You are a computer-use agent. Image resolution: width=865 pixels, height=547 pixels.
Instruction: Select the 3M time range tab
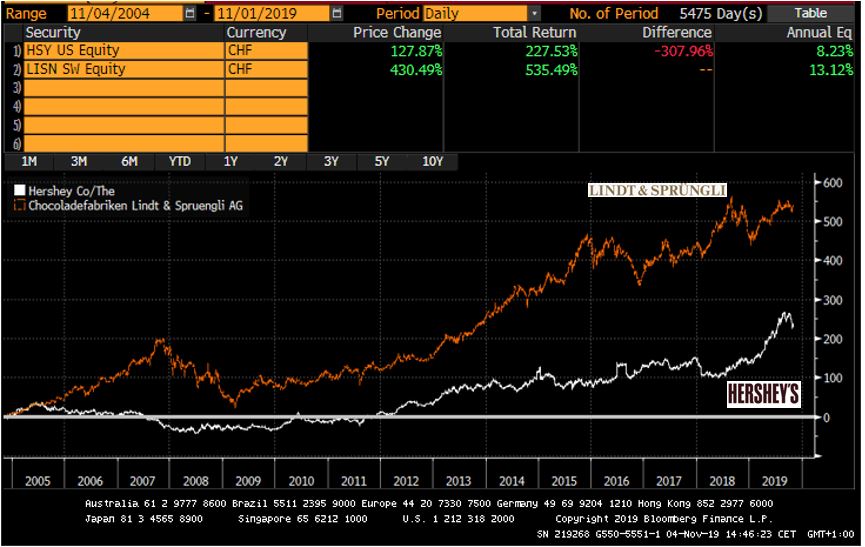79,162
